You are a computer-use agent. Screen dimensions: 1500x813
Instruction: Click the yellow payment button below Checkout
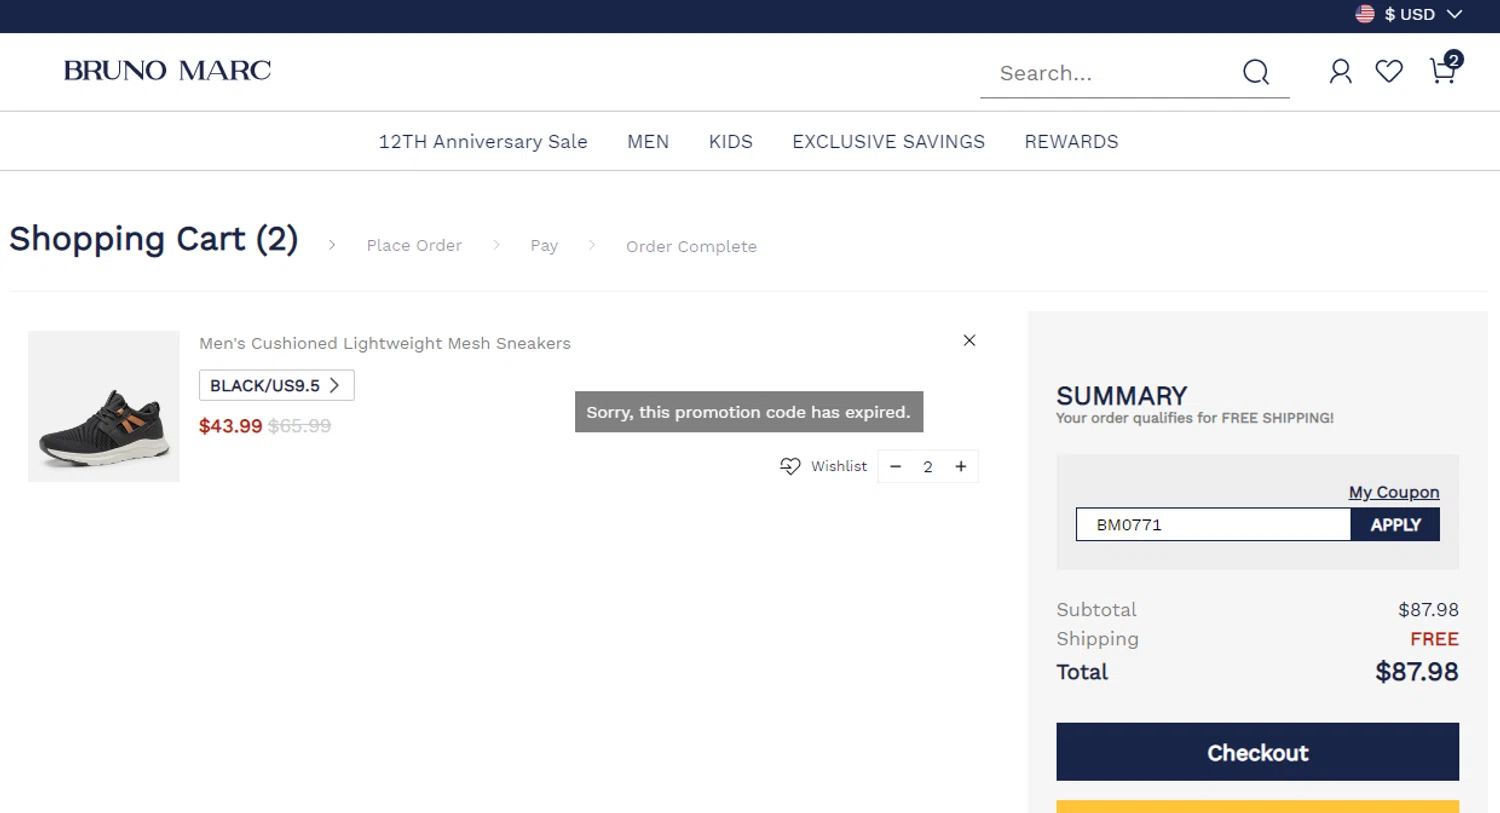tap(1257, 806)
